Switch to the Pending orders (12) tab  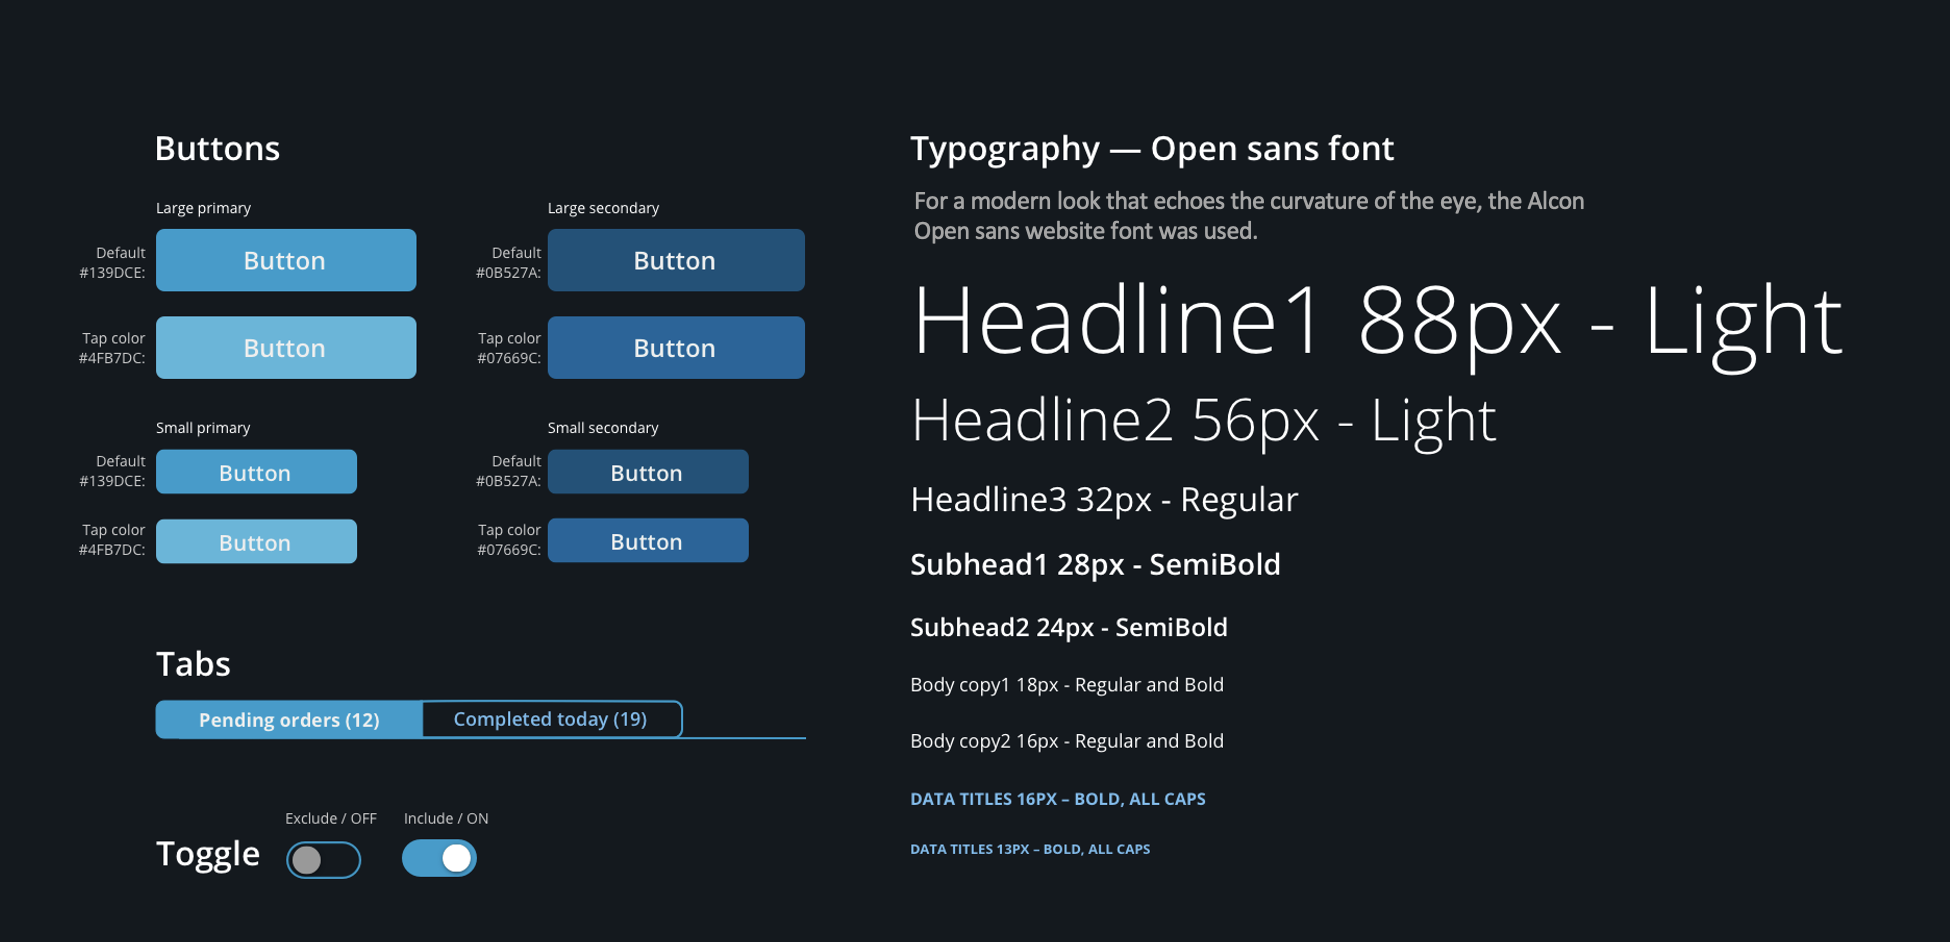tap(289, 719)
